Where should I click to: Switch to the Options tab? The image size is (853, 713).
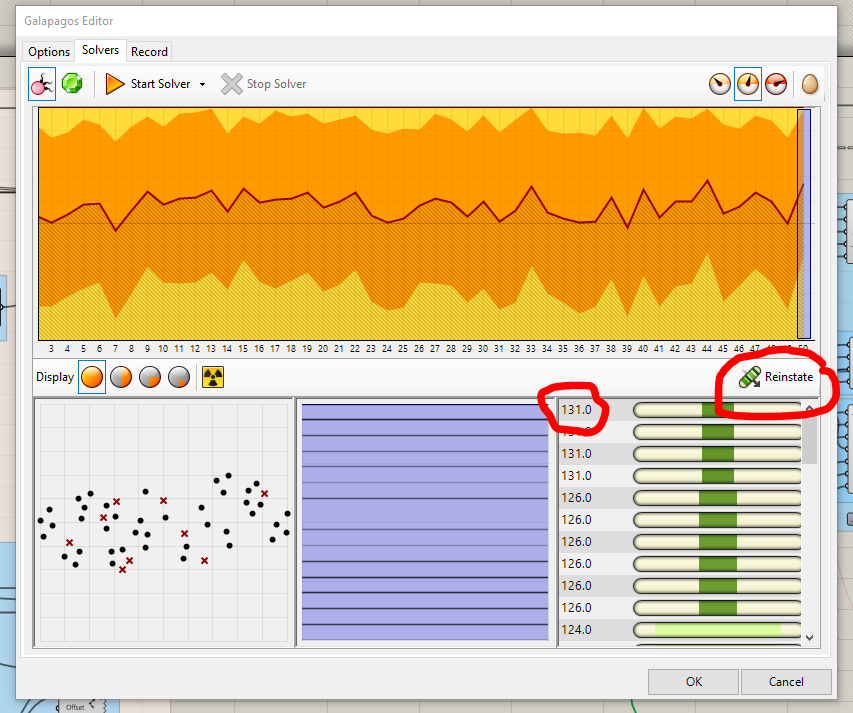49,52
